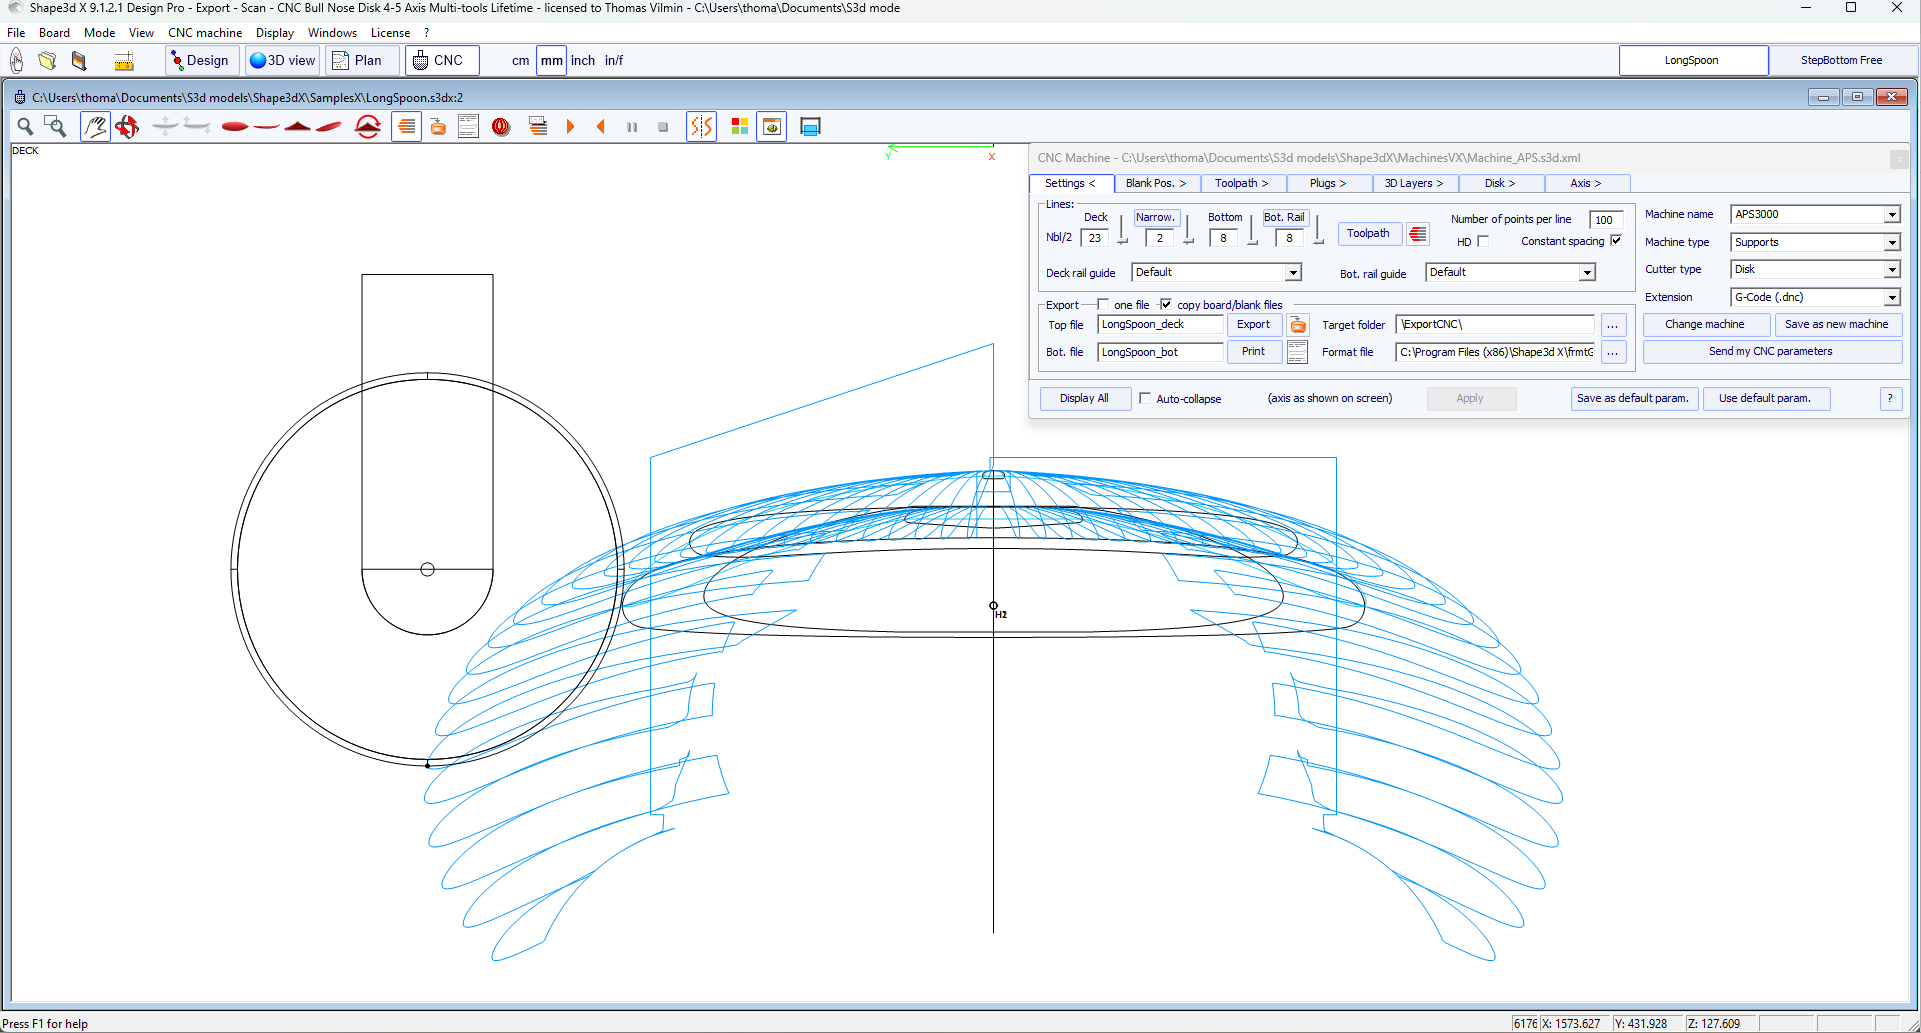This screenshot has width=1921, height=1033.
Task: Open the CNC machine menu
Action: (205, 33)
